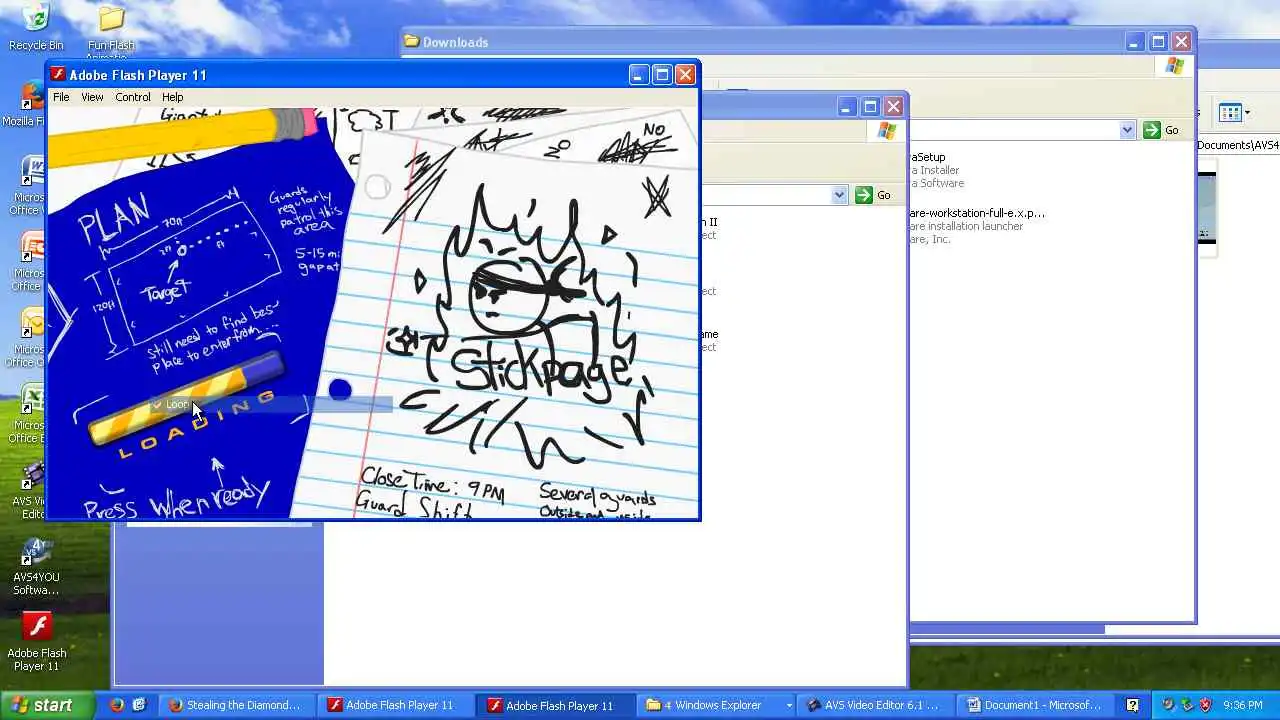Viewport: 1280px width, 720px height.
Task: Switch to AVS Video Editor 6.1 taskbar button
Action: tap(877, 705)
